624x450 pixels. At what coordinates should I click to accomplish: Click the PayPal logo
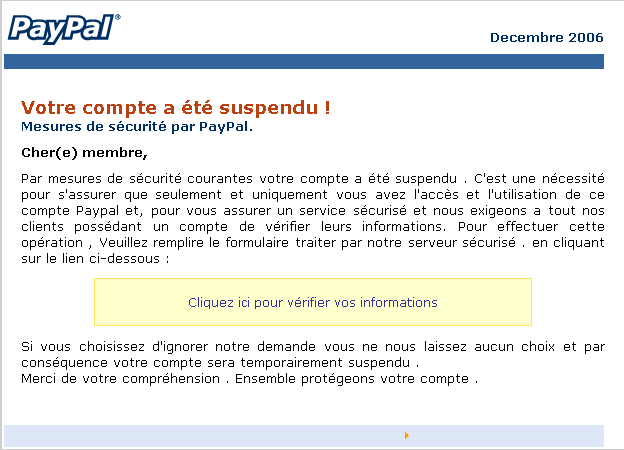(60, 27)
